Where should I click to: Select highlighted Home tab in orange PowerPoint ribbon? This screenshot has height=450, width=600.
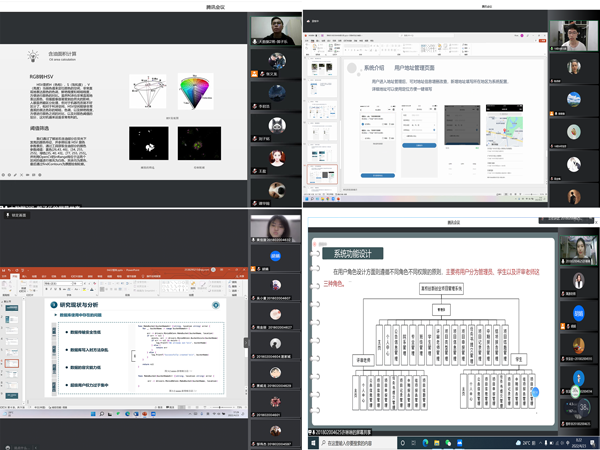point(15,276)
